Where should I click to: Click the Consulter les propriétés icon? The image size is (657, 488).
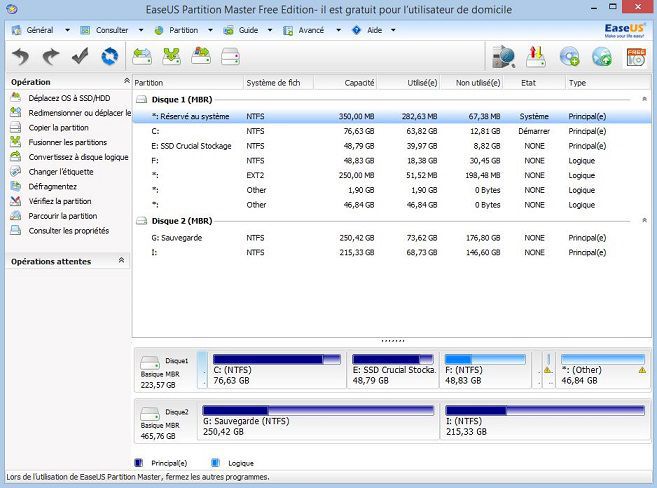[16, 230]
